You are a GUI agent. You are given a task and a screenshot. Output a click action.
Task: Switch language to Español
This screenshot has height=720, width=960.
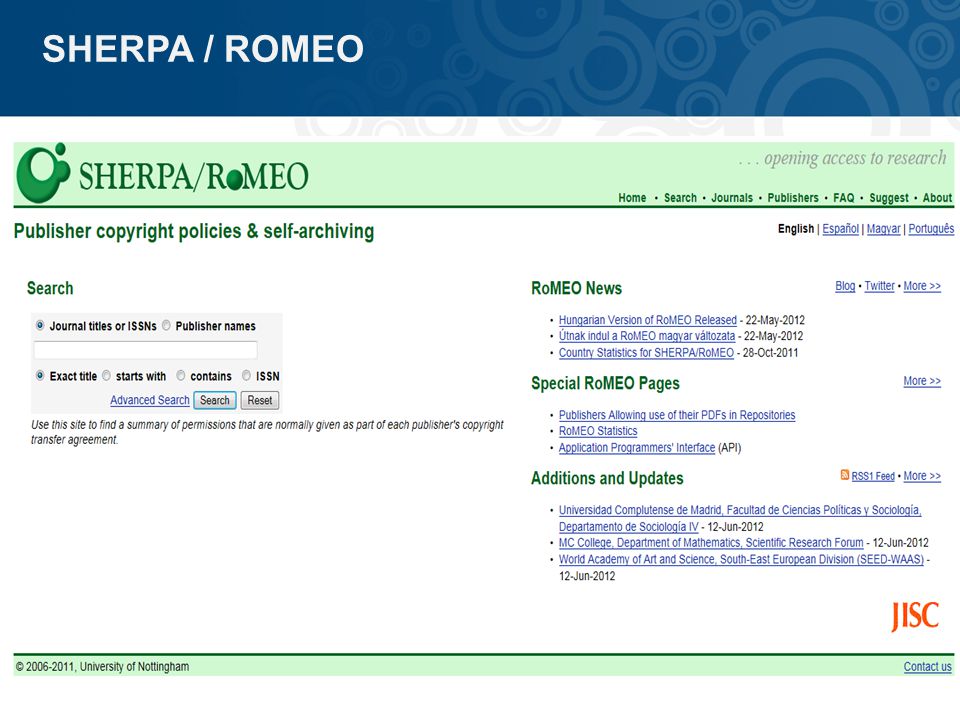[840, 228]
